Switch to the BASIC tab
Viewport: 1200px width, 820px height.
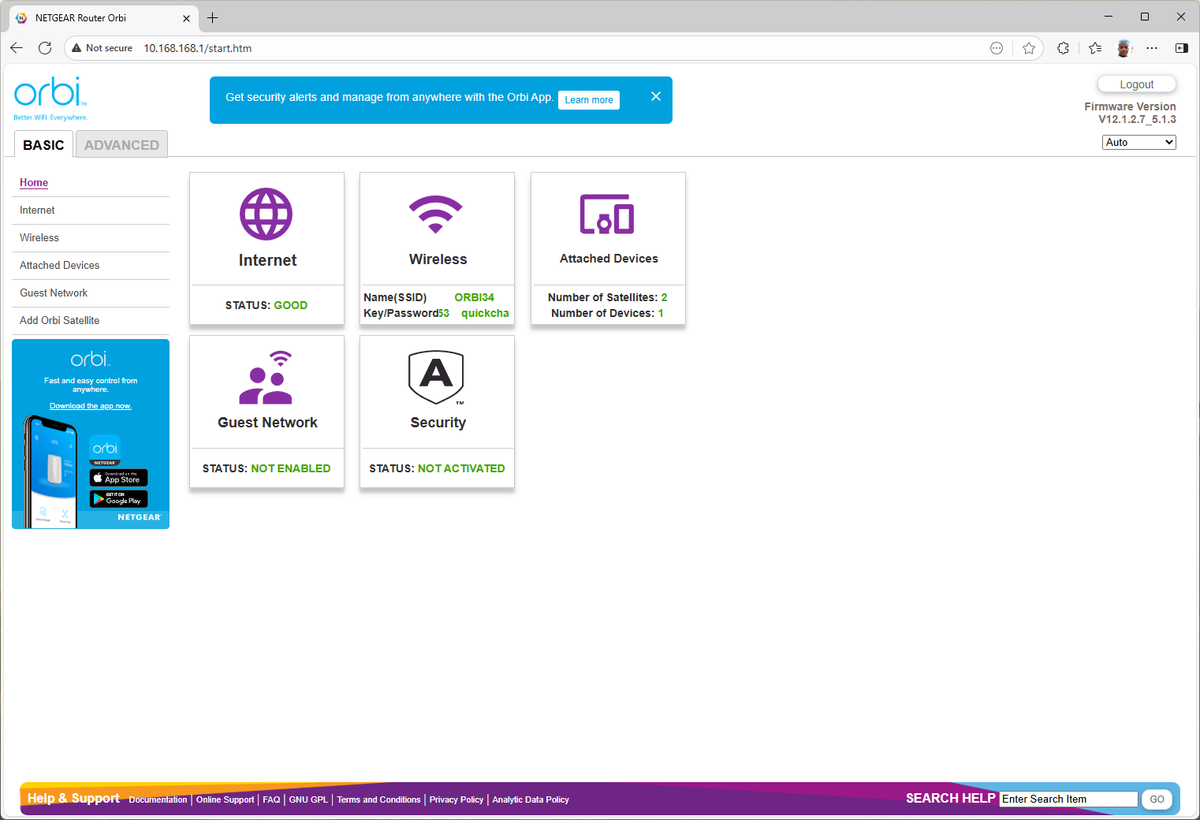pyautogui.click(x=43, y=145)
